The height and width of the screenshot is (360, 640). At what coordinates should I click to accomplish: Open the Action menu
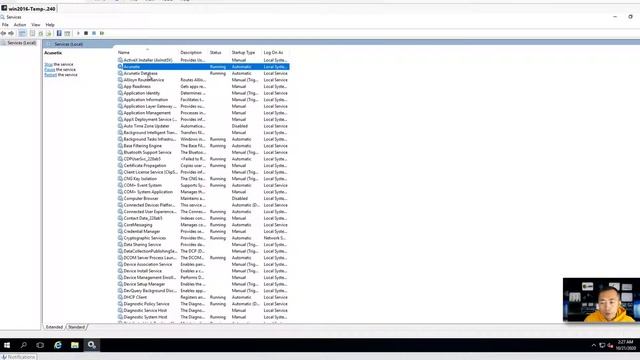point(20,25)
